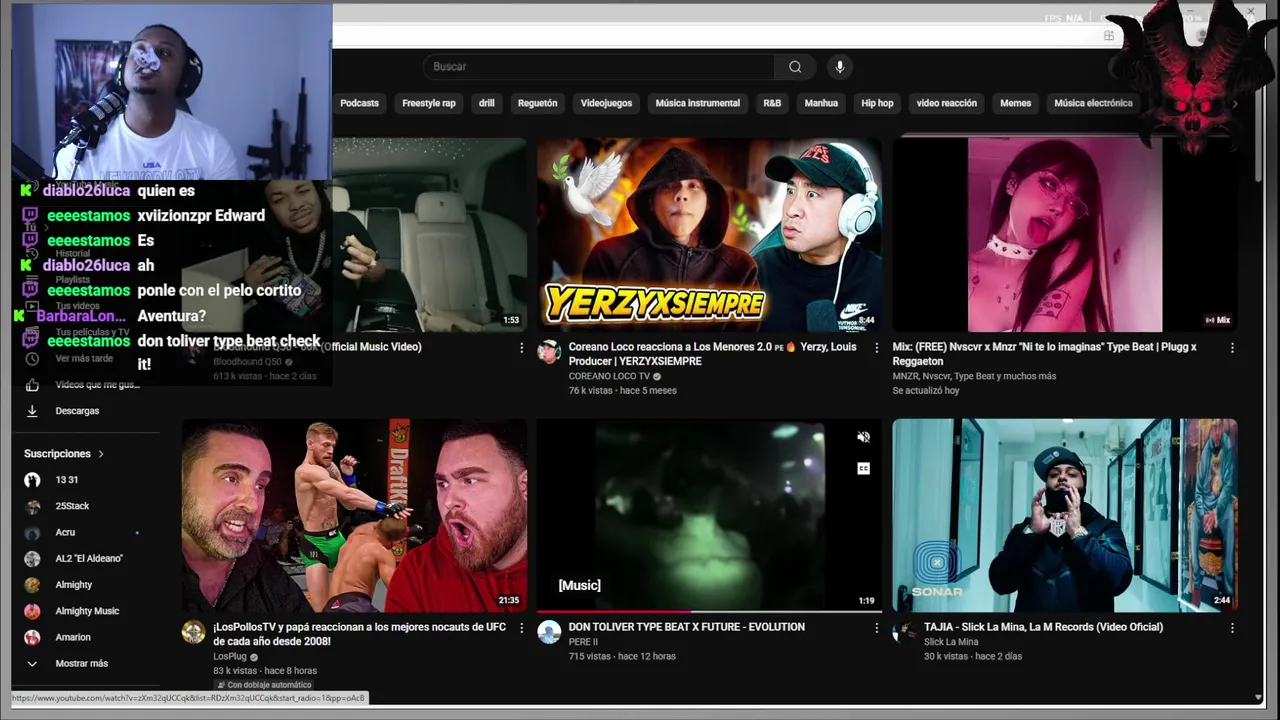Click the COREANO LOCO TV channel name
The height and width of the screenshot is (720, 1280).
pyautogui.click(x=609, y=376)
